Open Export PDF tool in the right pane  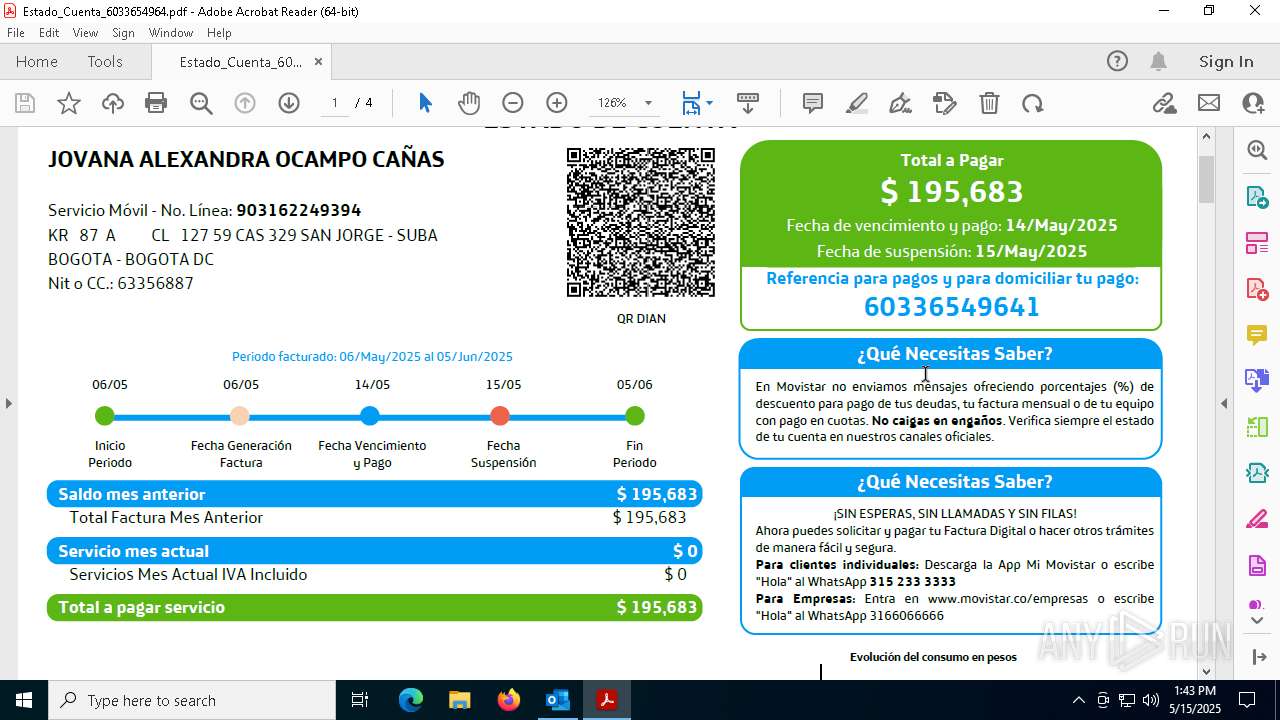click(1257, 197)
